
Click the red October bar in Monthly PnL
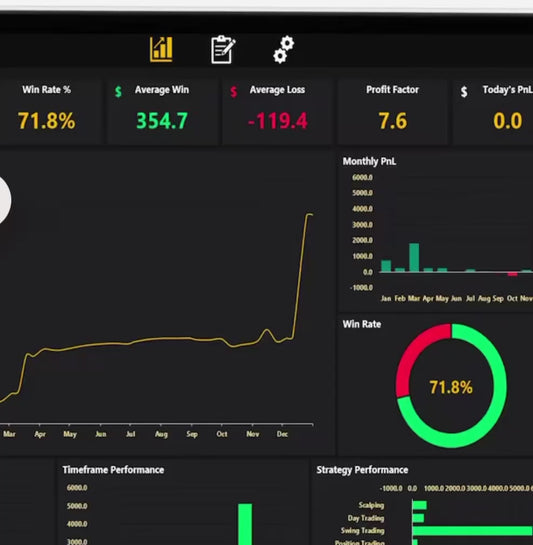(x=512, y=274)
